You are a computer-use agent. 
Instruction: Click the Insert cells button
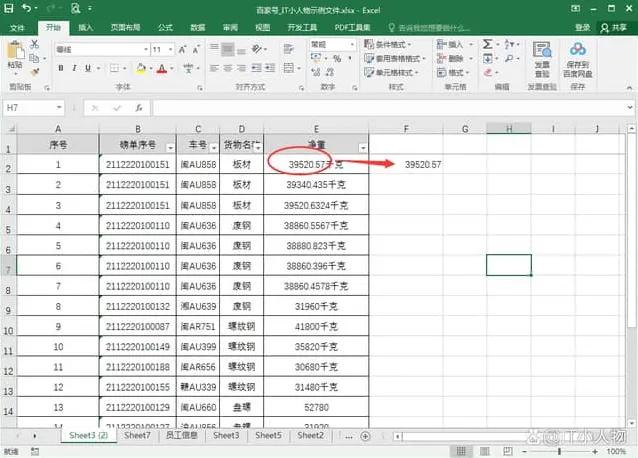coord(450,44)
